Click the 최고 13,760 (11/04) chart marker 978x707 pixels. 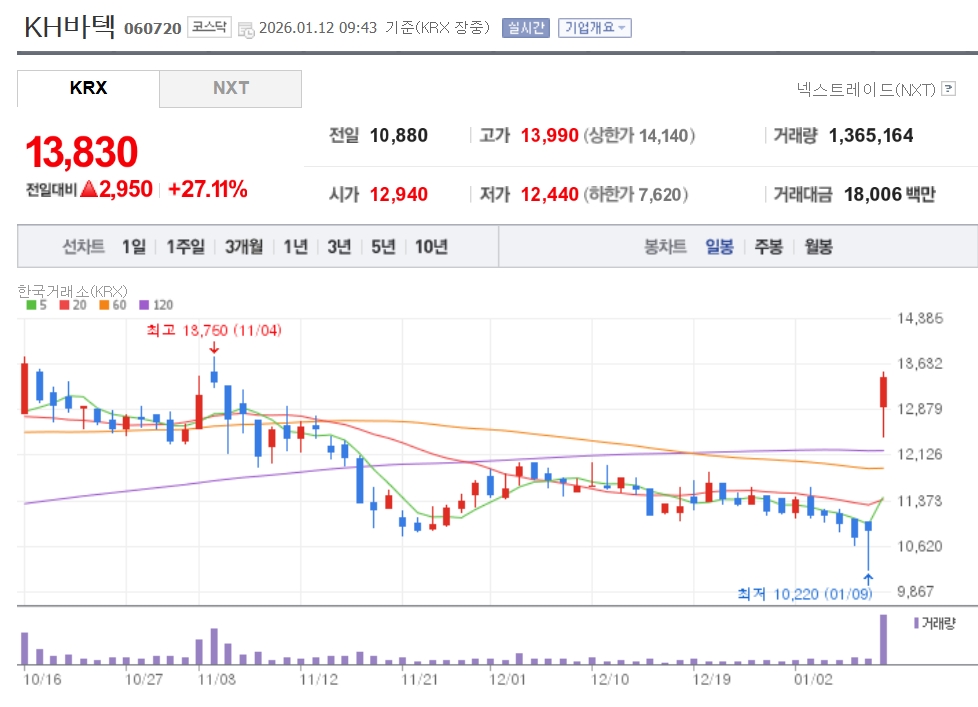[214, 330]
